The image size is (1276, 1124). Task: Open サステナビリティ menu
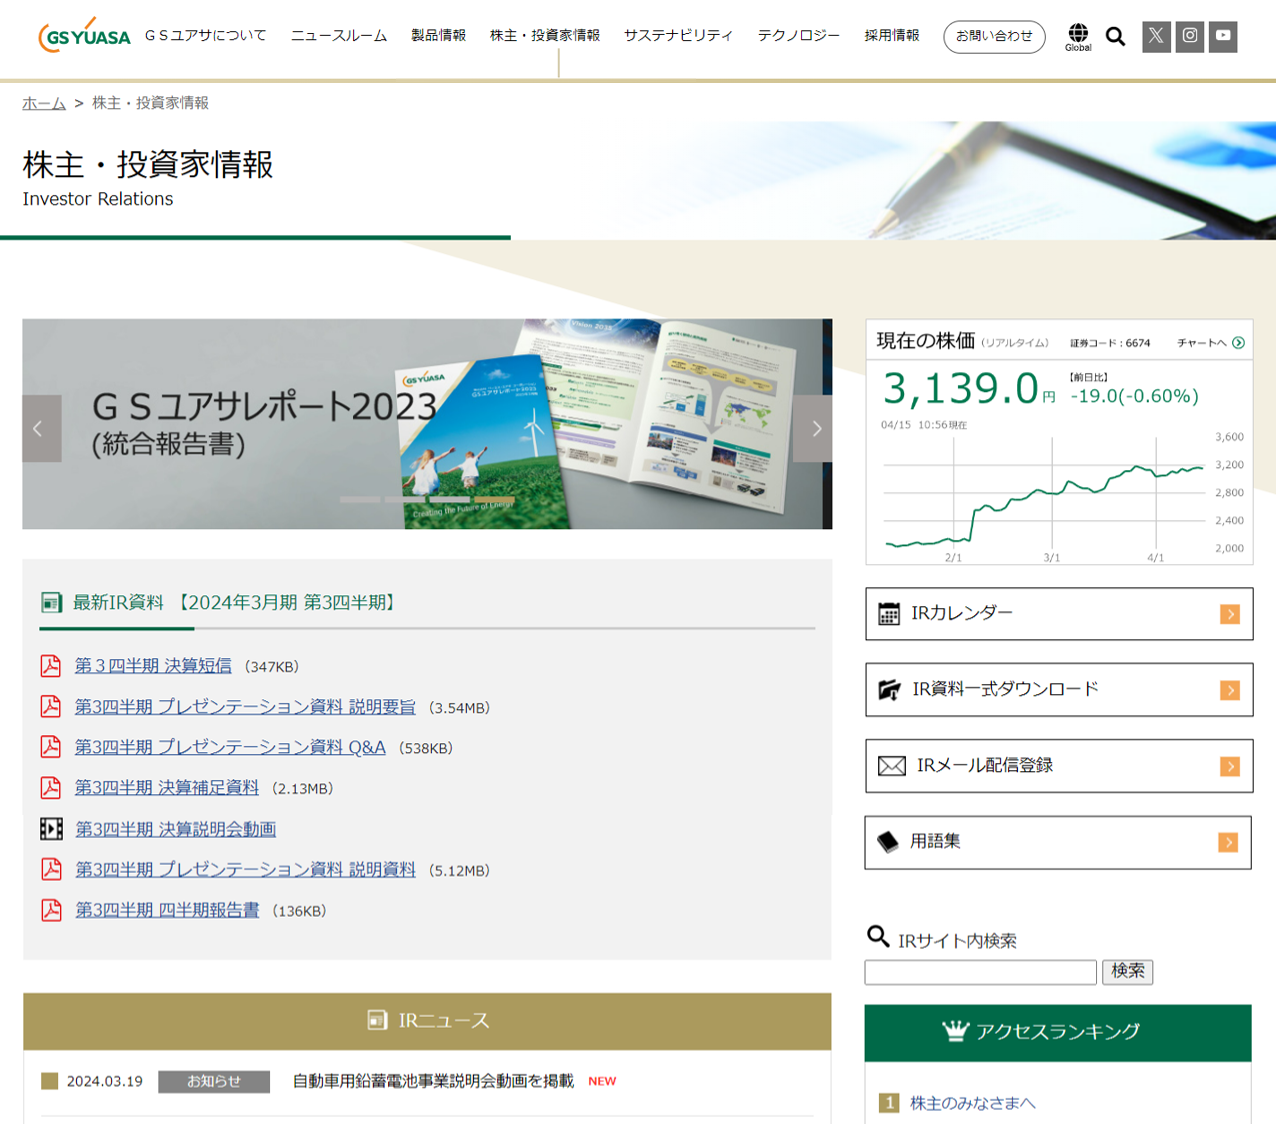click(x=678, y=35)
